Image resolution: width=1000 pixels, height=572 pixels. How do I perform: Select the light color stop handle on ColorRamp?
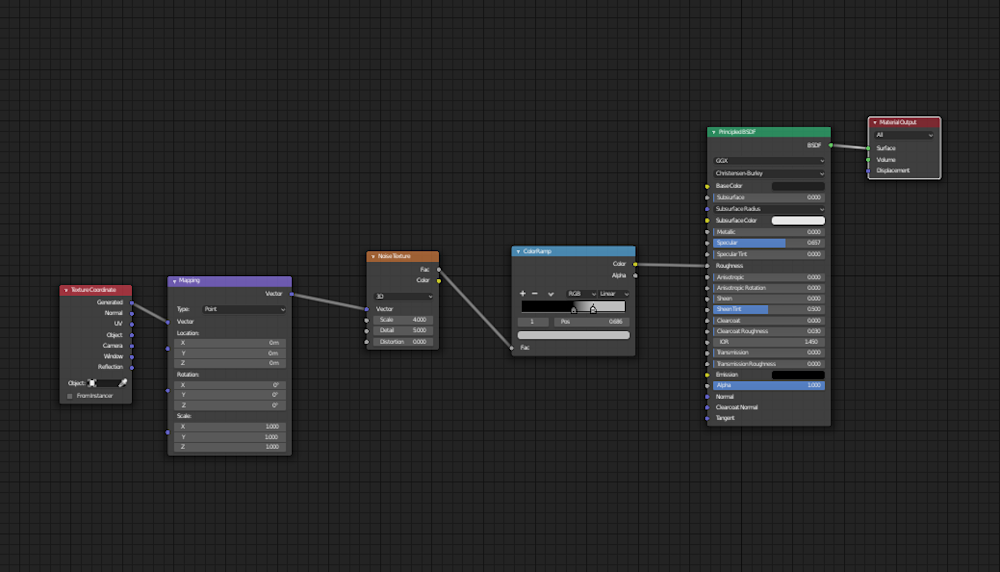[593, 309]
